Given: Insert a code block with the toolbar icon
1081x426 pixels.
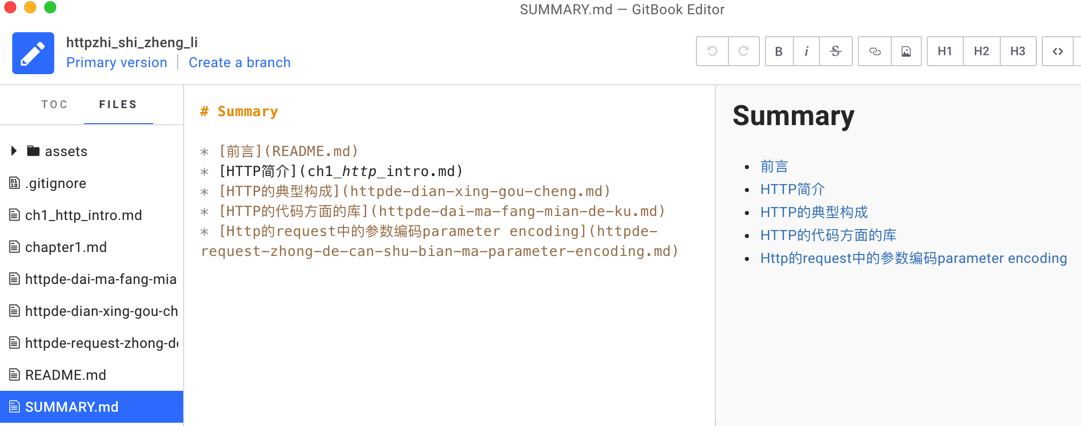Looking at the screenshot, I should coord(1058,52).
